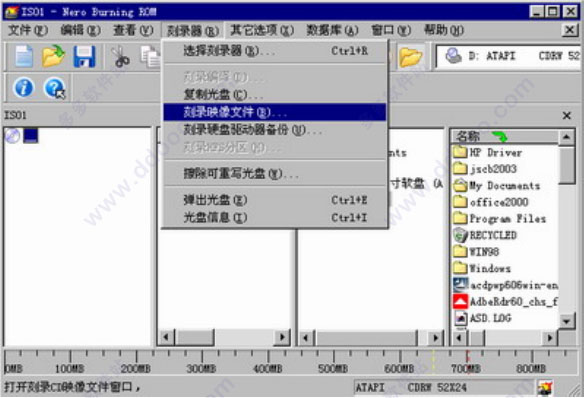Open the 数据库 menu
This screenshot has height=398, width=584.
(332, 30)
